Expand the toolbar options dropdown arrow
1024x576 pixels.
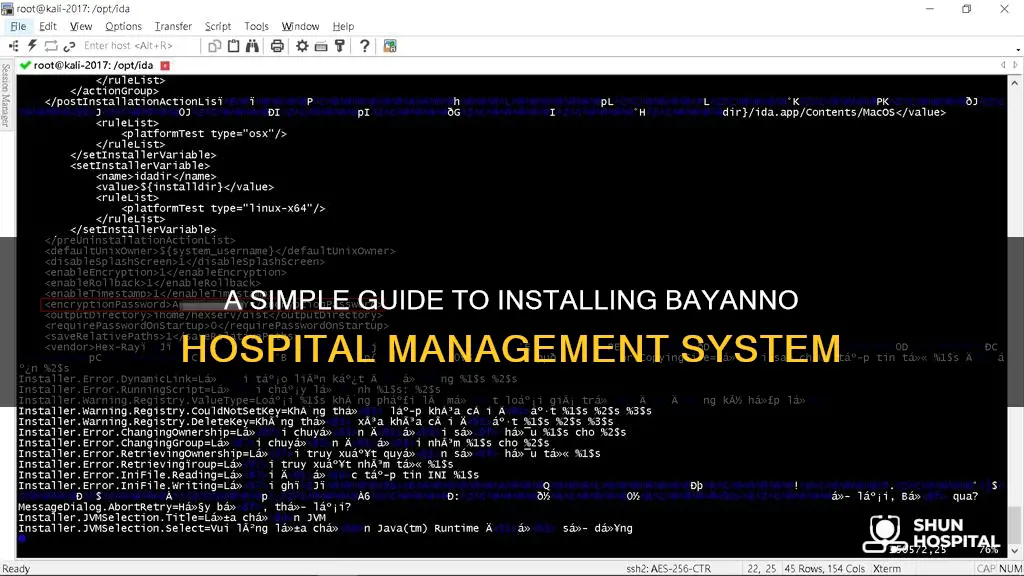[x=1018, y=50]
